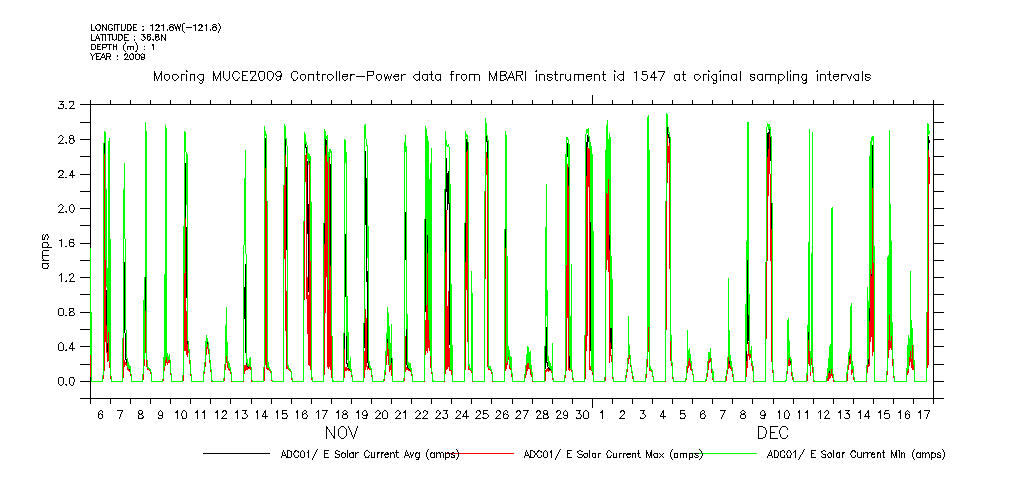Click the 2.0 tick label on y-axis
The width and height of the screenshot is (1009, 504).
[x=67, y=209]
